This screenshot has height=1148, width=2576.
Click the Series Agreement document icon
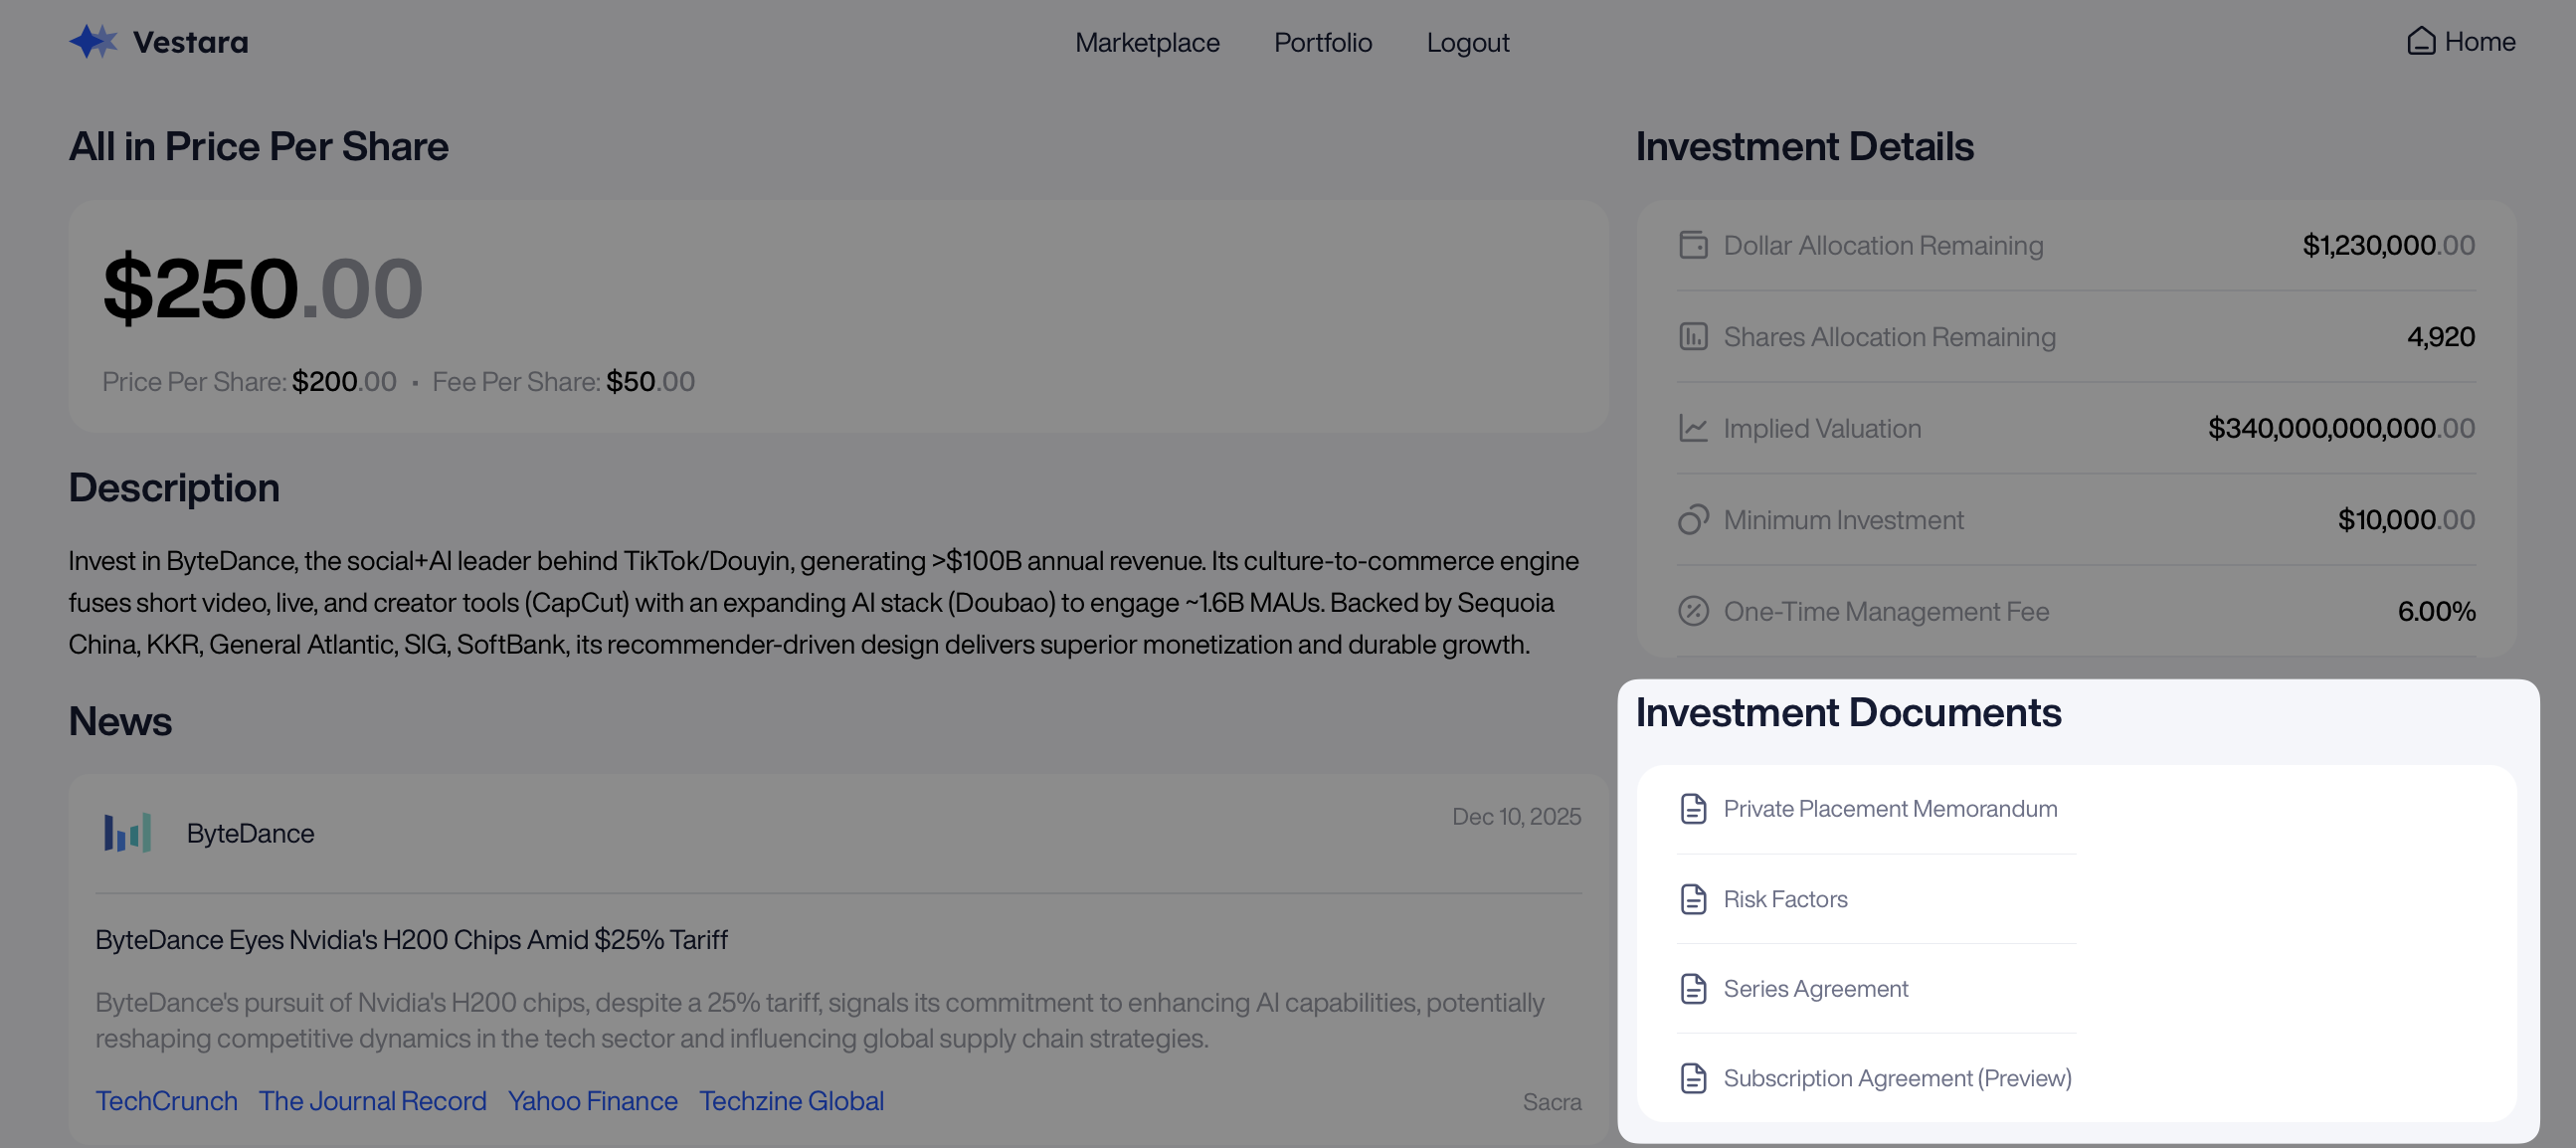[x=1692, y=988]
